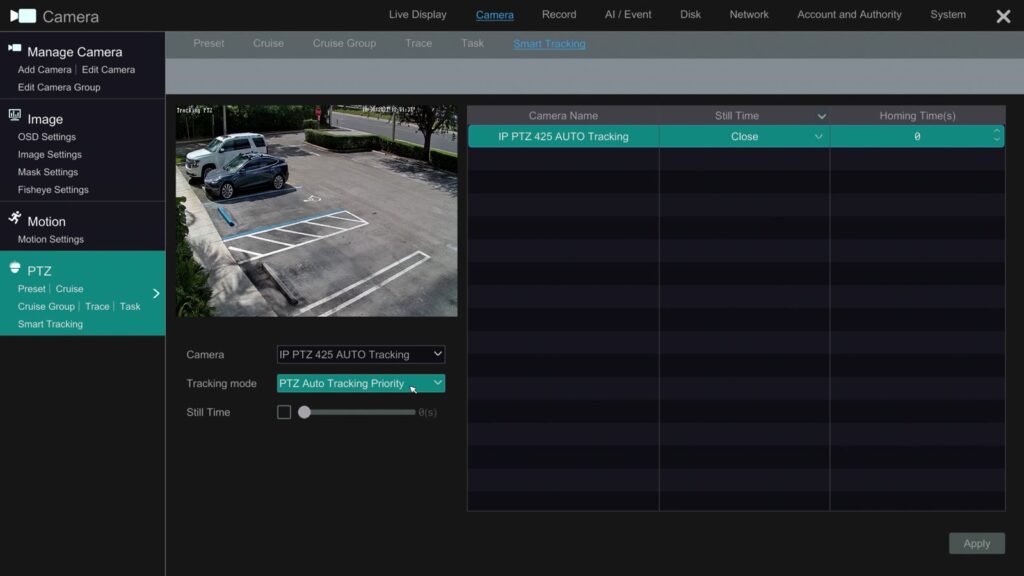1024x576 pixels.
Task: Open Mask Settings in sidebar
Action: pos(48,172)
